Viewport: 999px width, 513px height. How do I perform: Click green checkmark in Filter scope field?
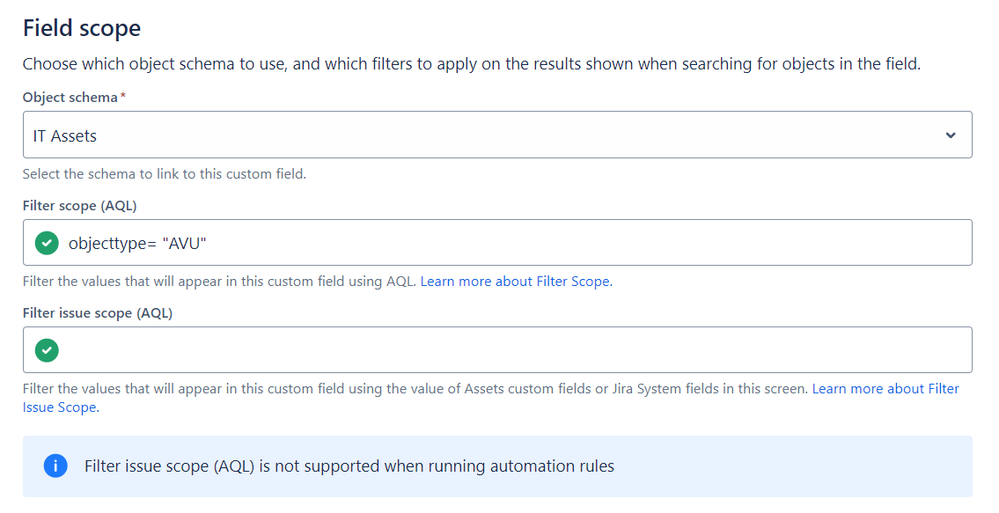47,243
